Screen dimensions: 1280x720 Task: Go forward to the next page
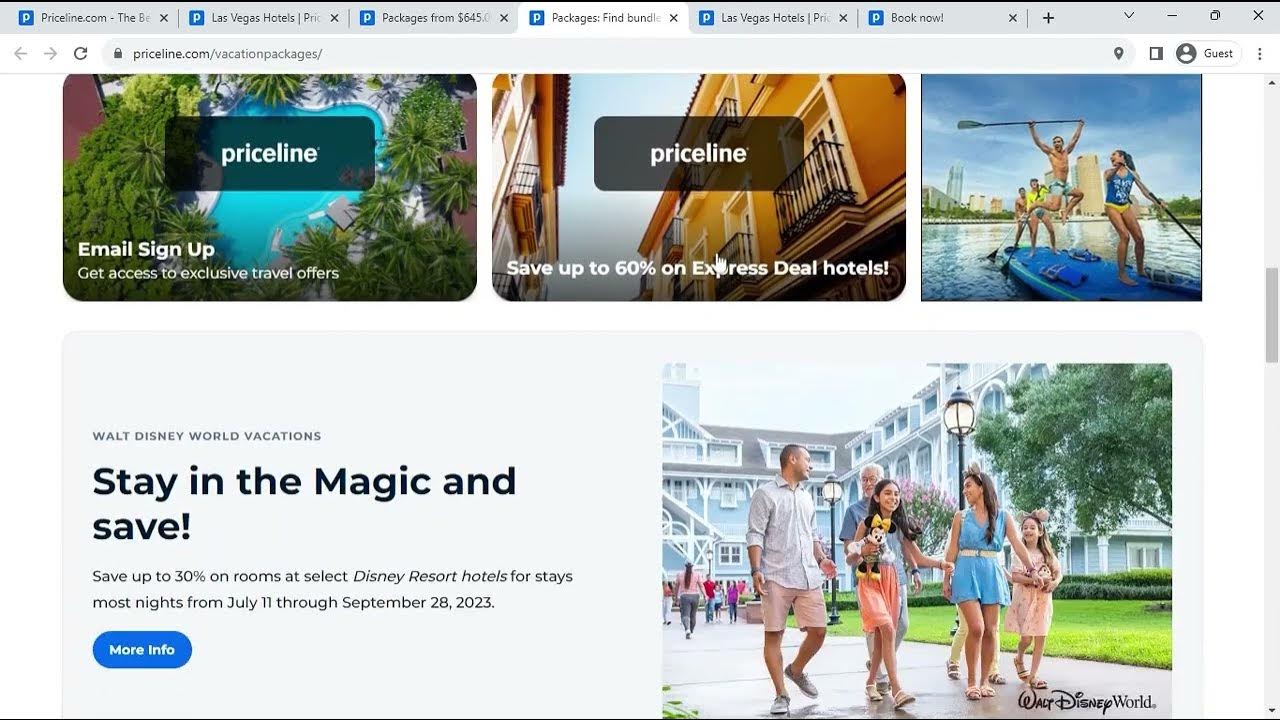click(50, 53)
